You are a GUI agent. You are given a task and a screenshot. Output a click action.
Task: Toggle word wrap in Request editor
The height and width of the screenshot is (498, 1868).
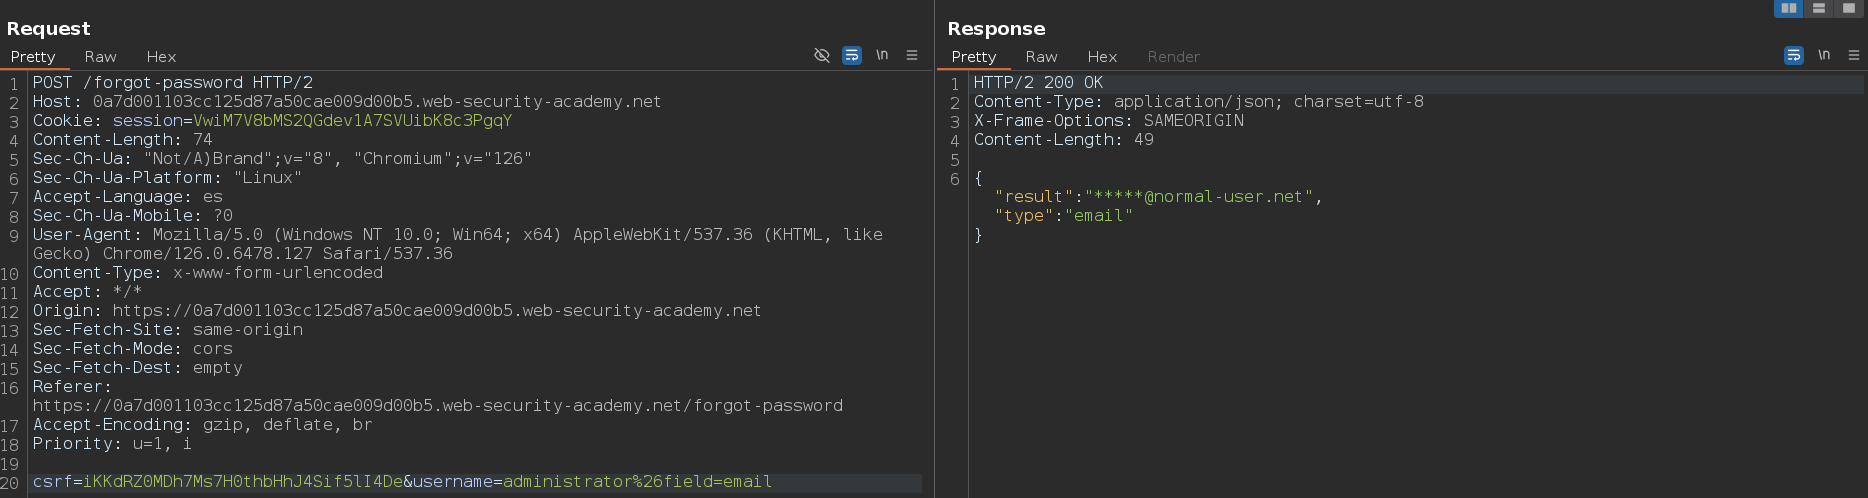(852, 55)
